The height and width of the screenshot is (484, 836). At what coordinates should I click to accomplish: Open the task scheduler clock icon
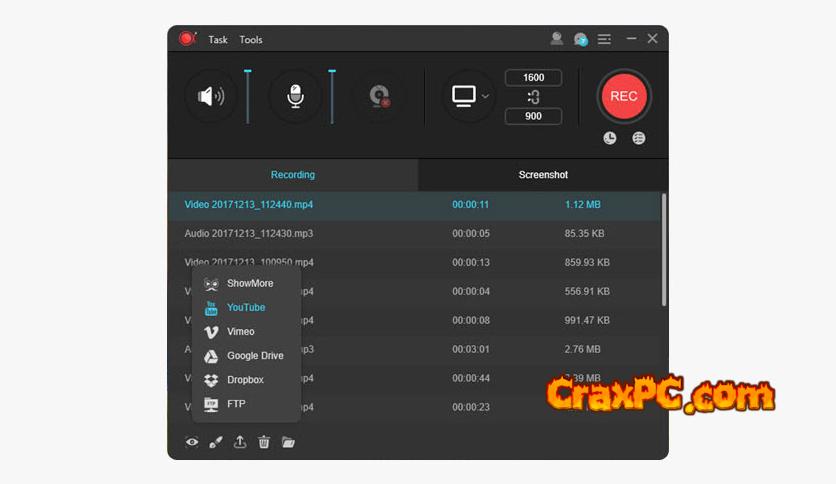[x=609, y=139]
